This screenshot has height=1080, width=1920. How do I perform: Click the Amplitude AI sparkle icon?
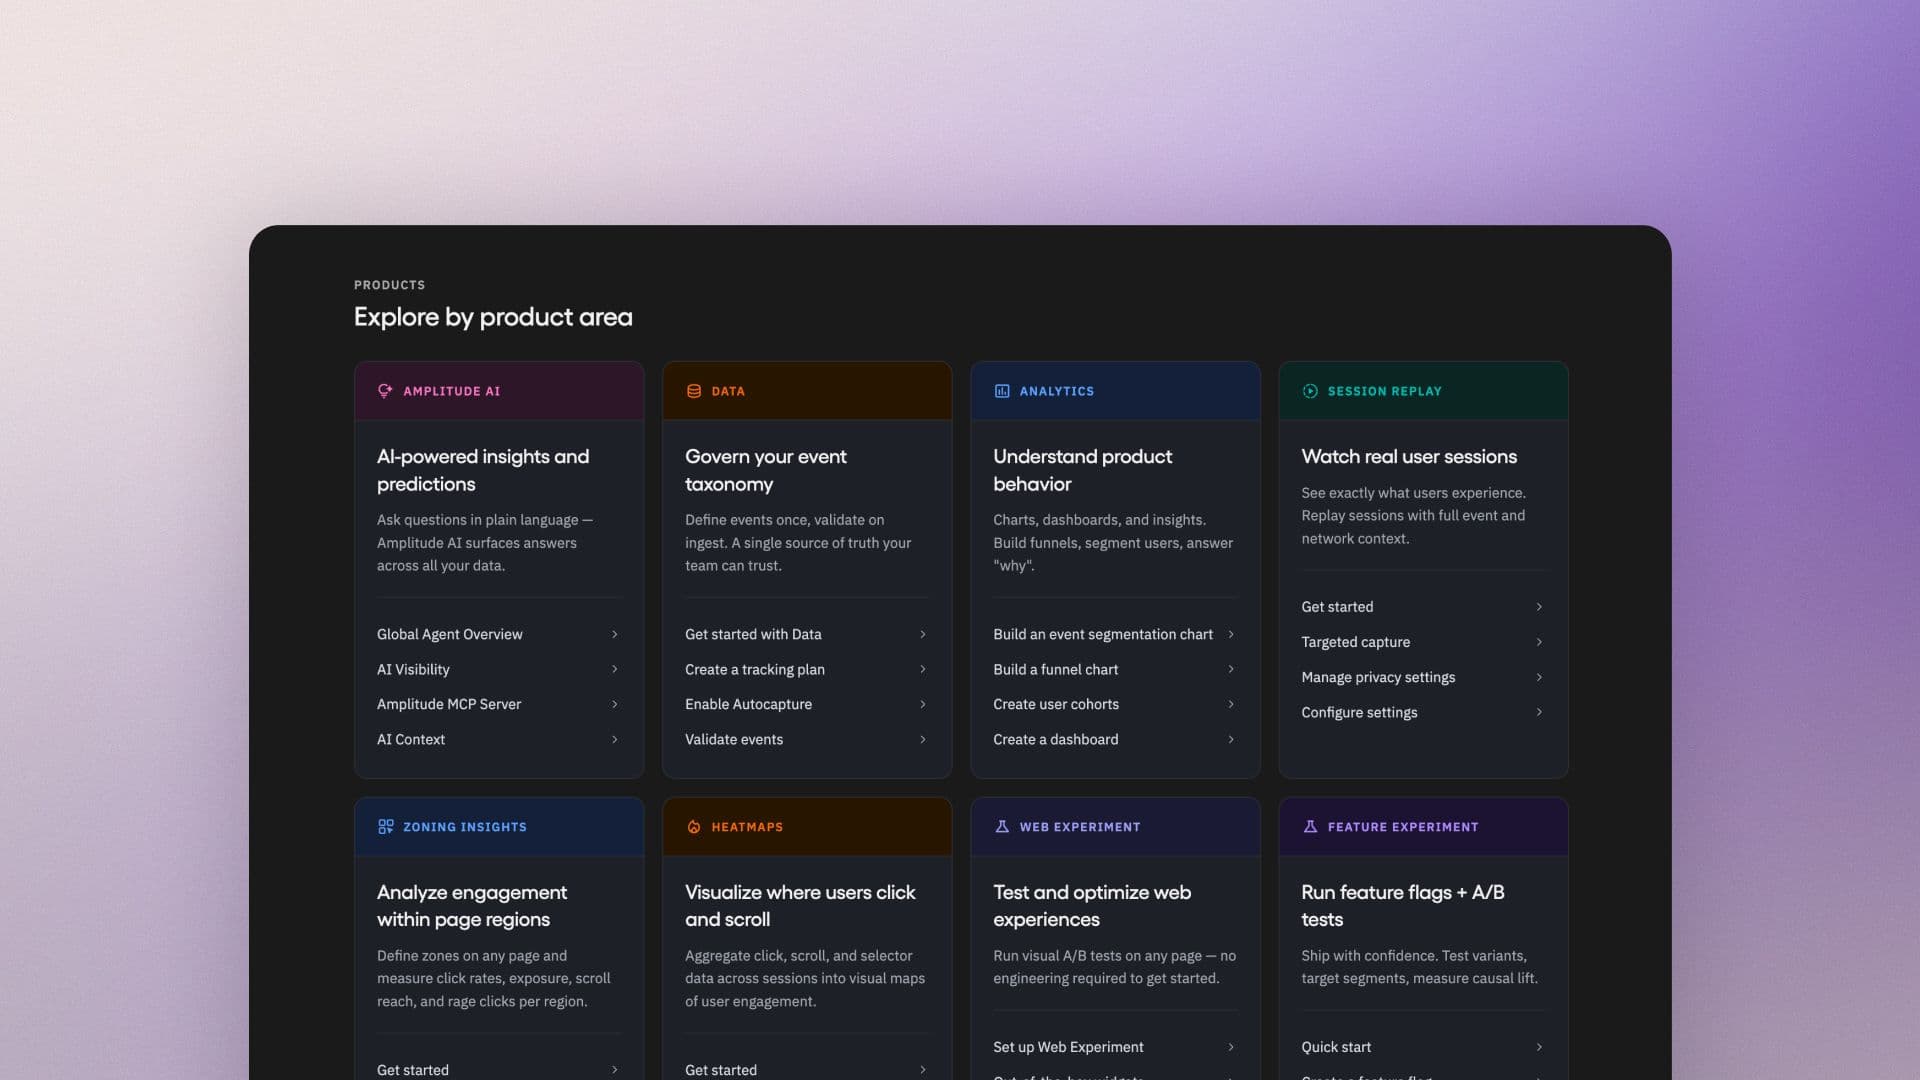pyautogui.click(x=385, y=391)
